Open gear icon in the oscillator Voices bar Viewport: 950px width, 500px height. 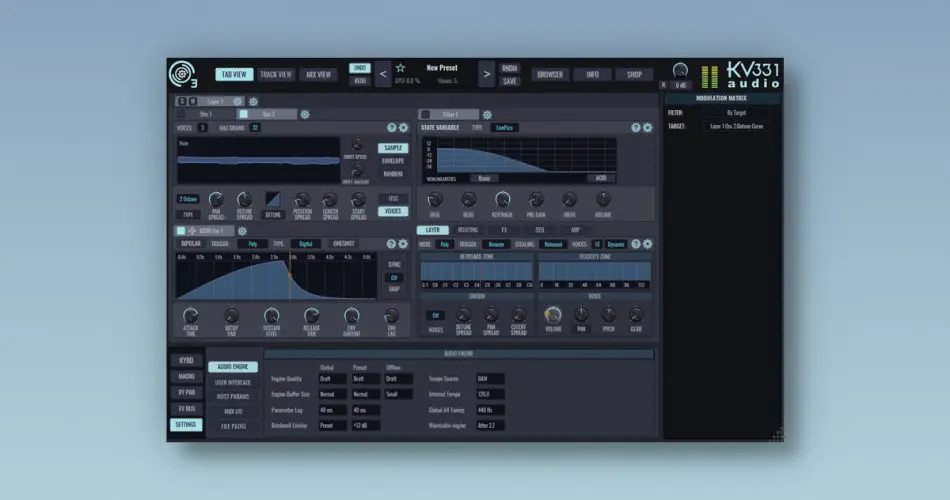click(x=404, y=128)
